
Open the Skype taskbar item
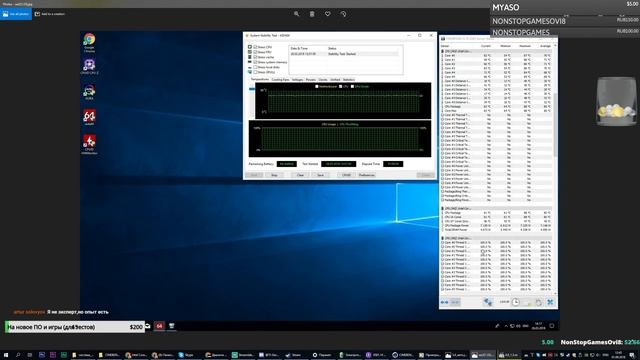[x=189, y=355]
